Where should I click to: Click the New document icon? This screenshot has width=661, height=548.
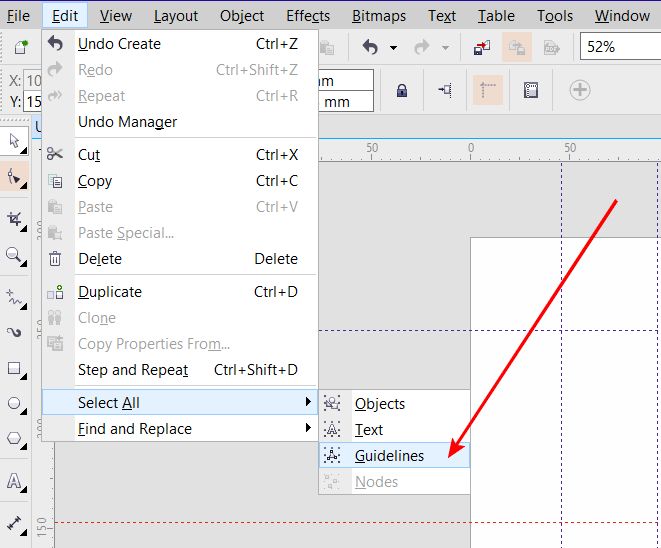pos(21,47)
